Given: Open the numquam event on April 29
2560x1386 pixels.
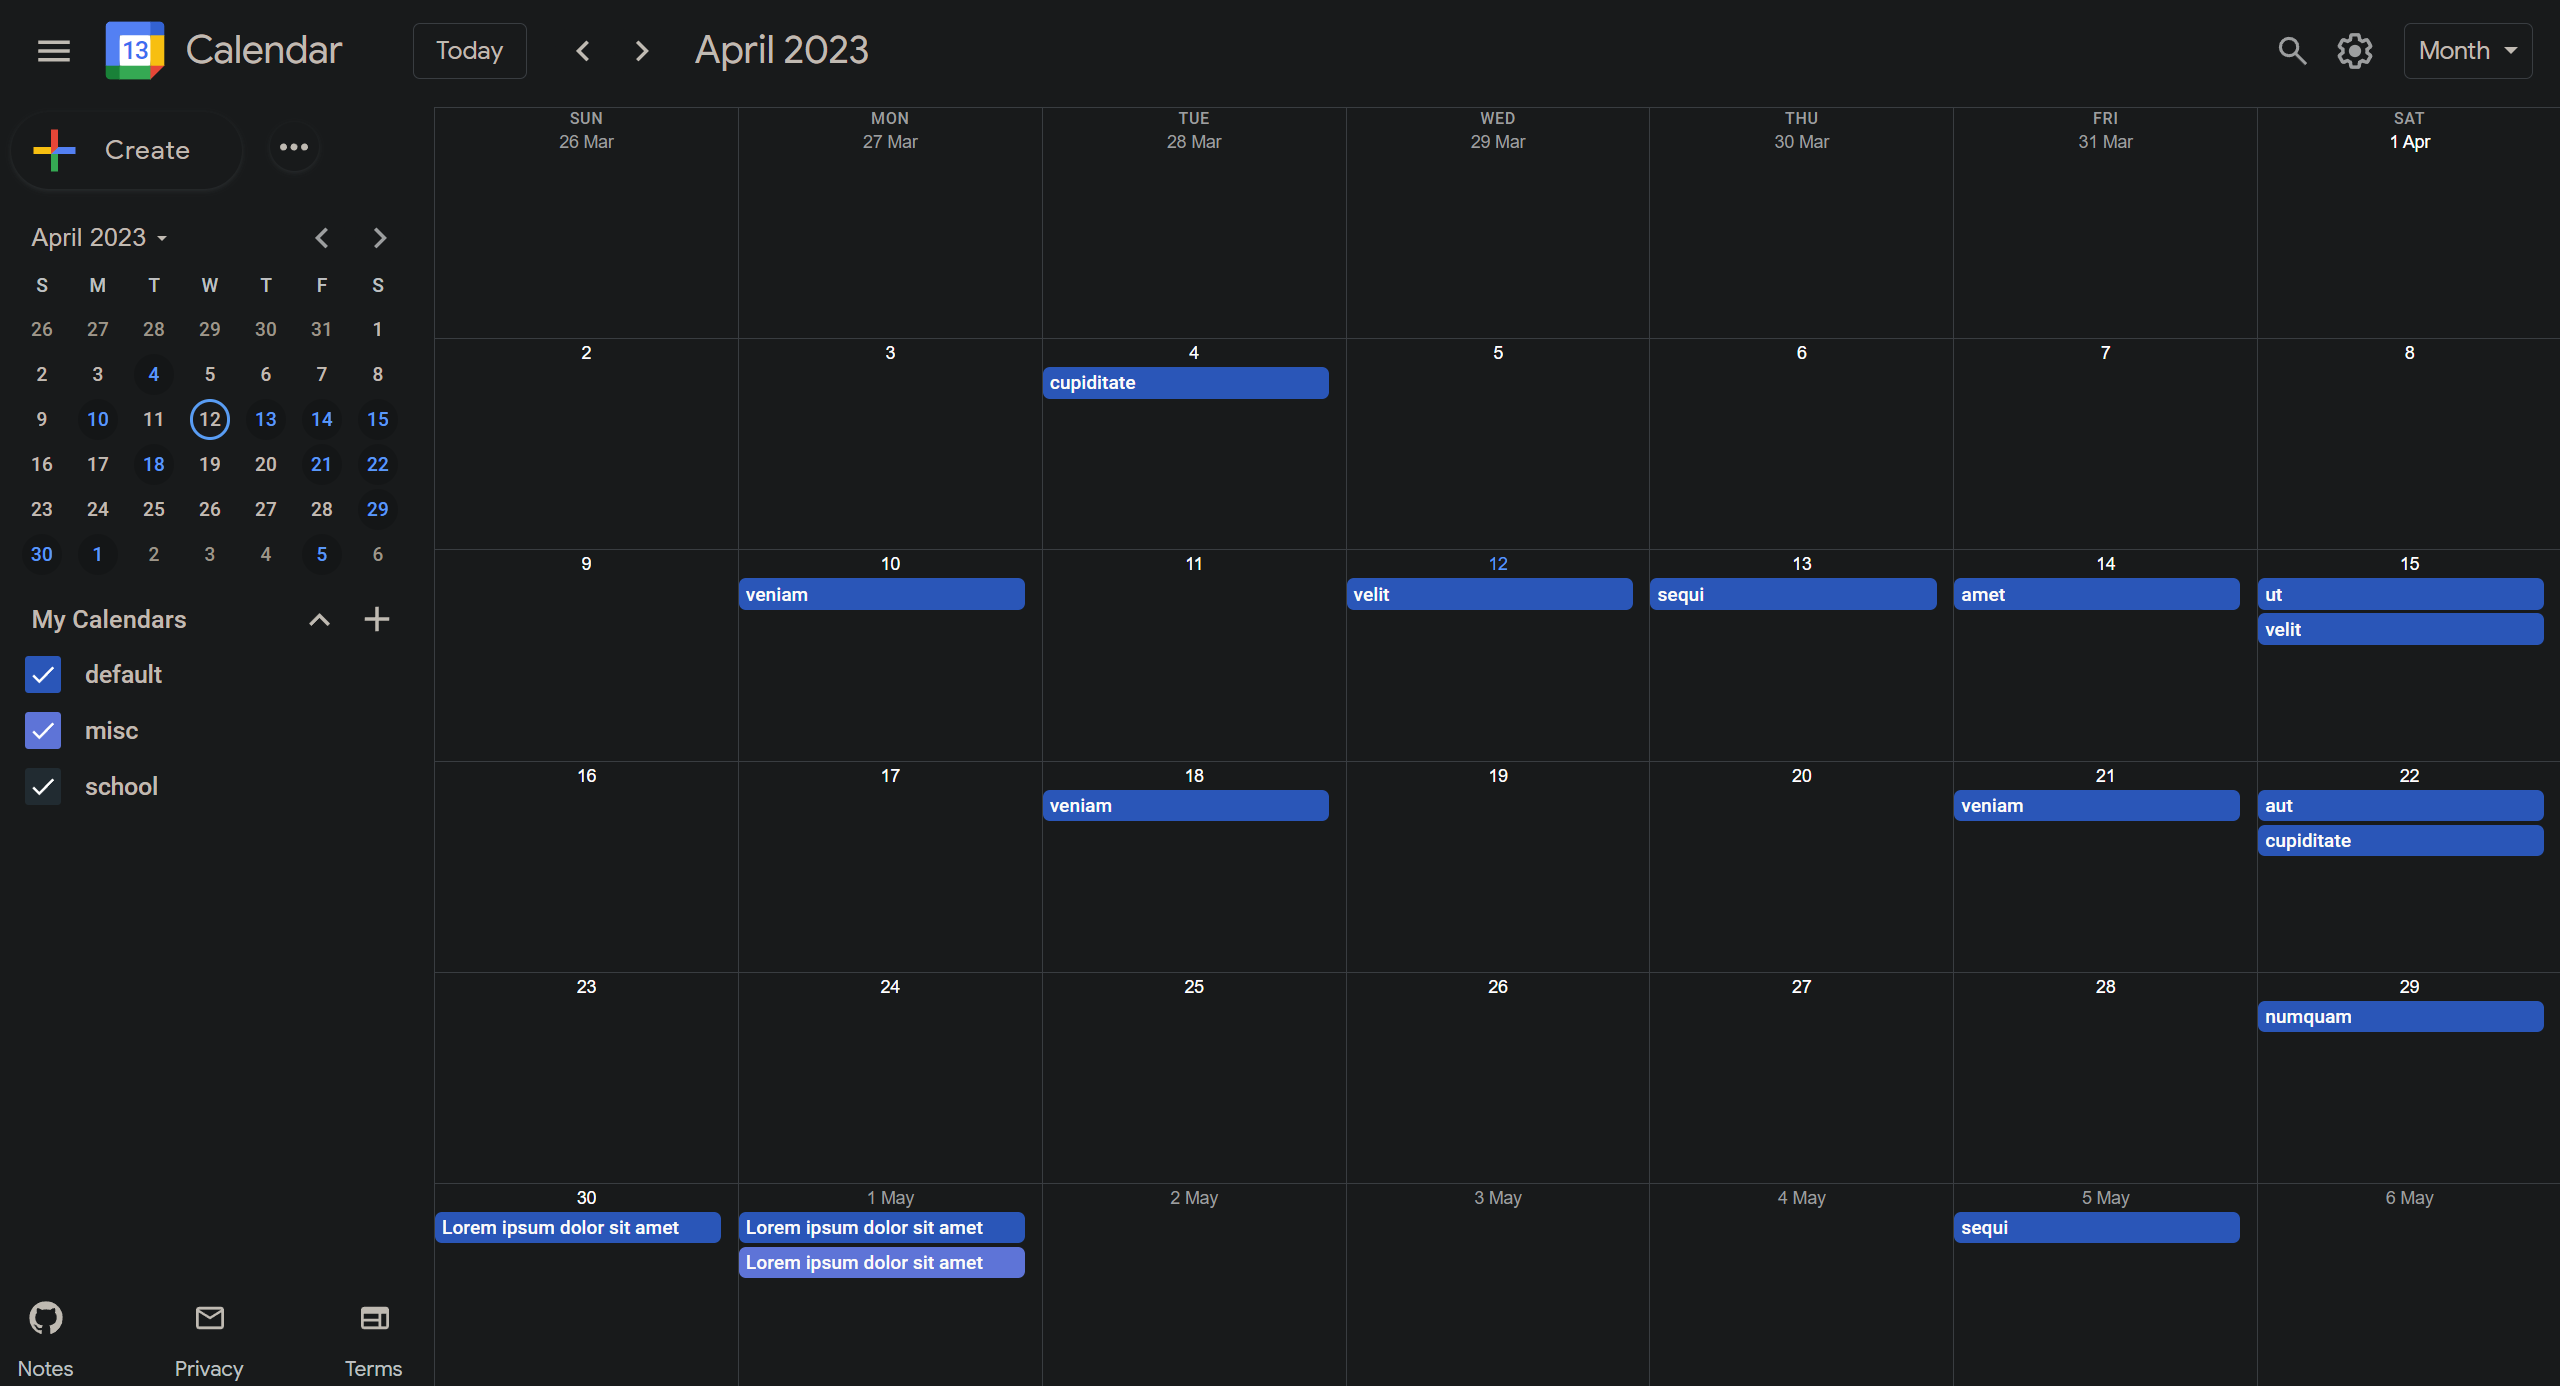Looking at the screenshot, I should pyautogui.click(x=2399, y=1017).
